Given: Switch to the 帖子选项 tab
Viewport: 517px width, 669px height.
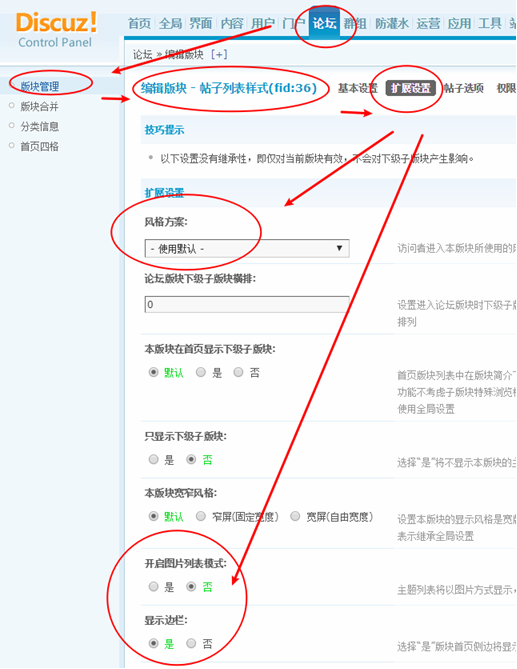Looking at the screenshot, I should tap(463, 88).
